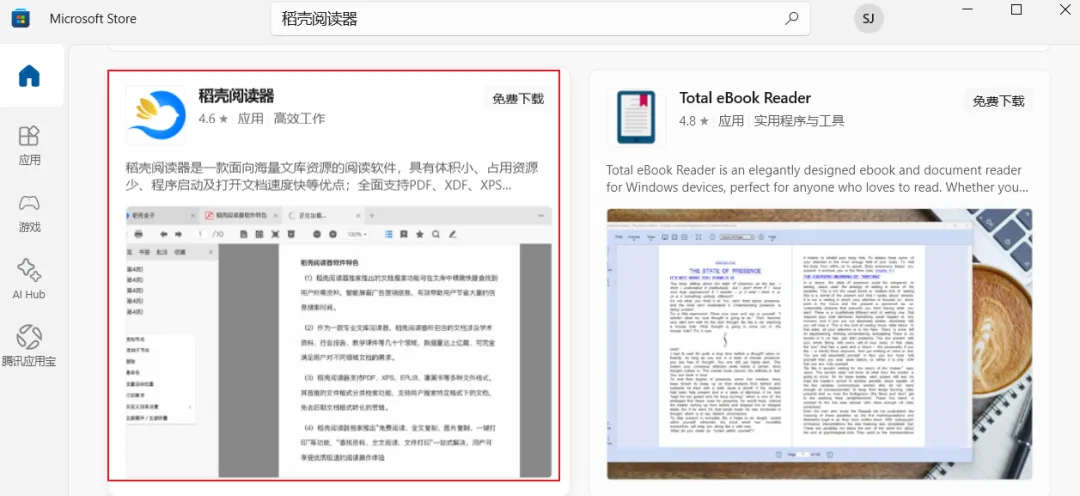1080x496 pixels.
Task: Open AI Hub from the sidebar
Action: [29, 279]
